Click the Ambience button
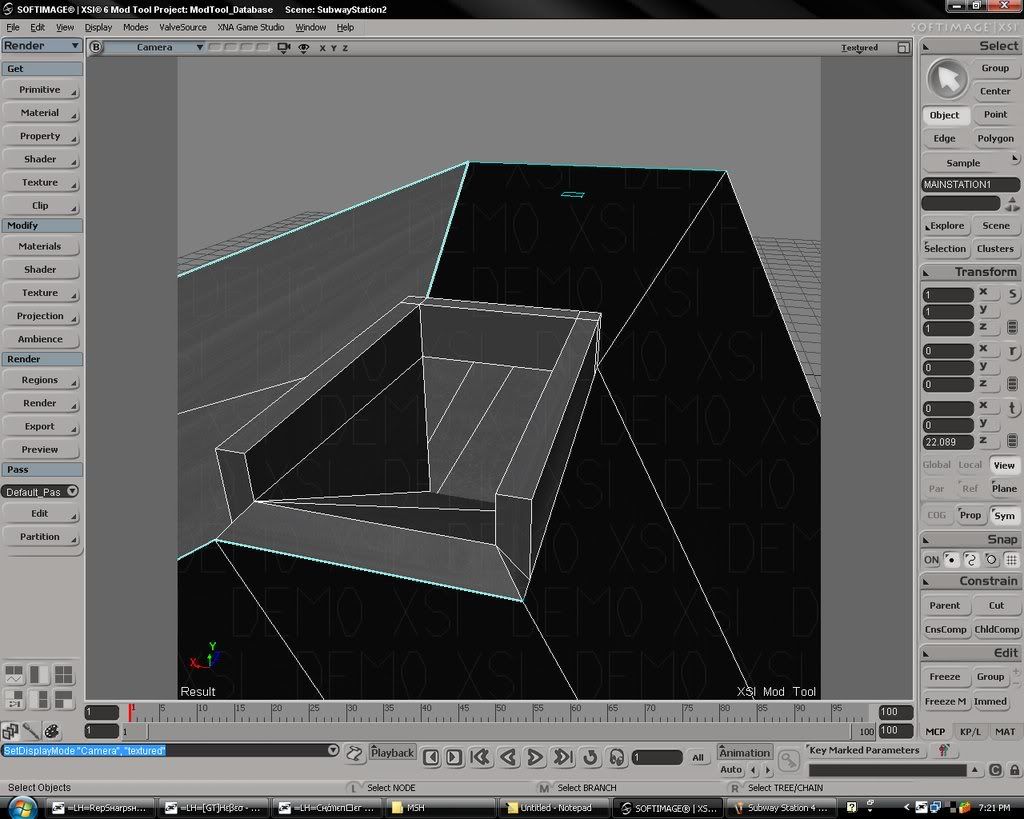 [x=40, y=339]
